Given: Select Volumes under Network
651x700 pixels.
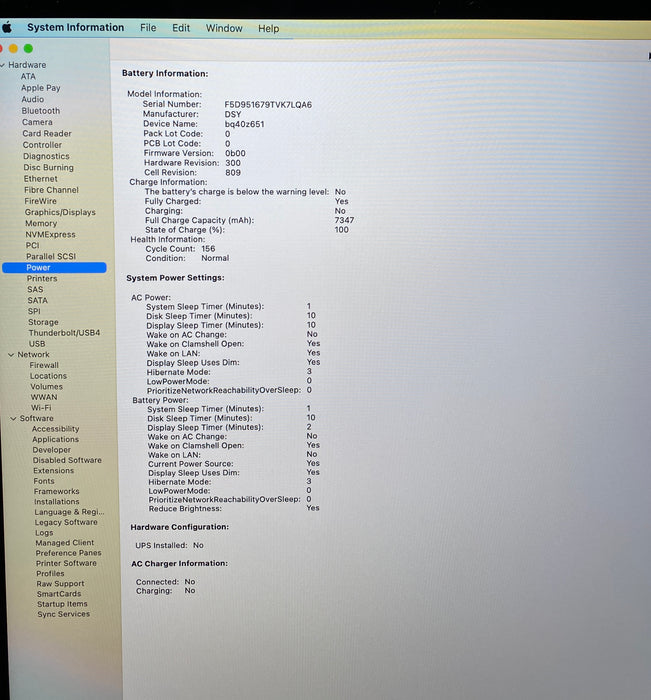Looking at the screenshot, I should 46,387.
